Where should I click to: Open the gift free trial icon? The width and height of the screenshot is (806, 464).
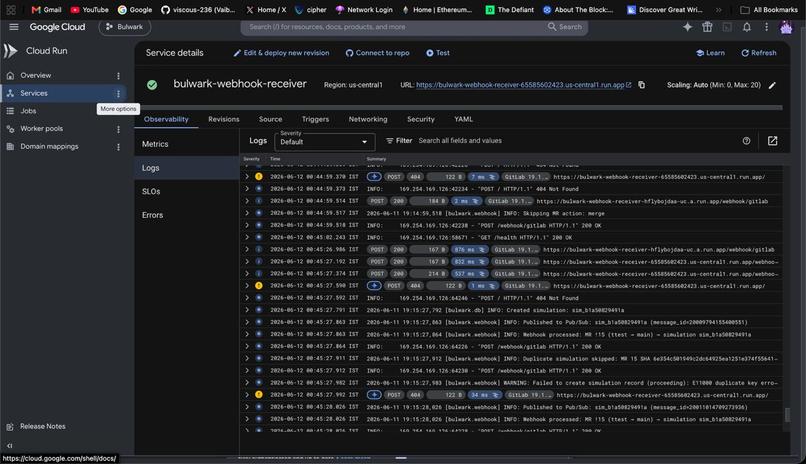[x=707, y=27]
